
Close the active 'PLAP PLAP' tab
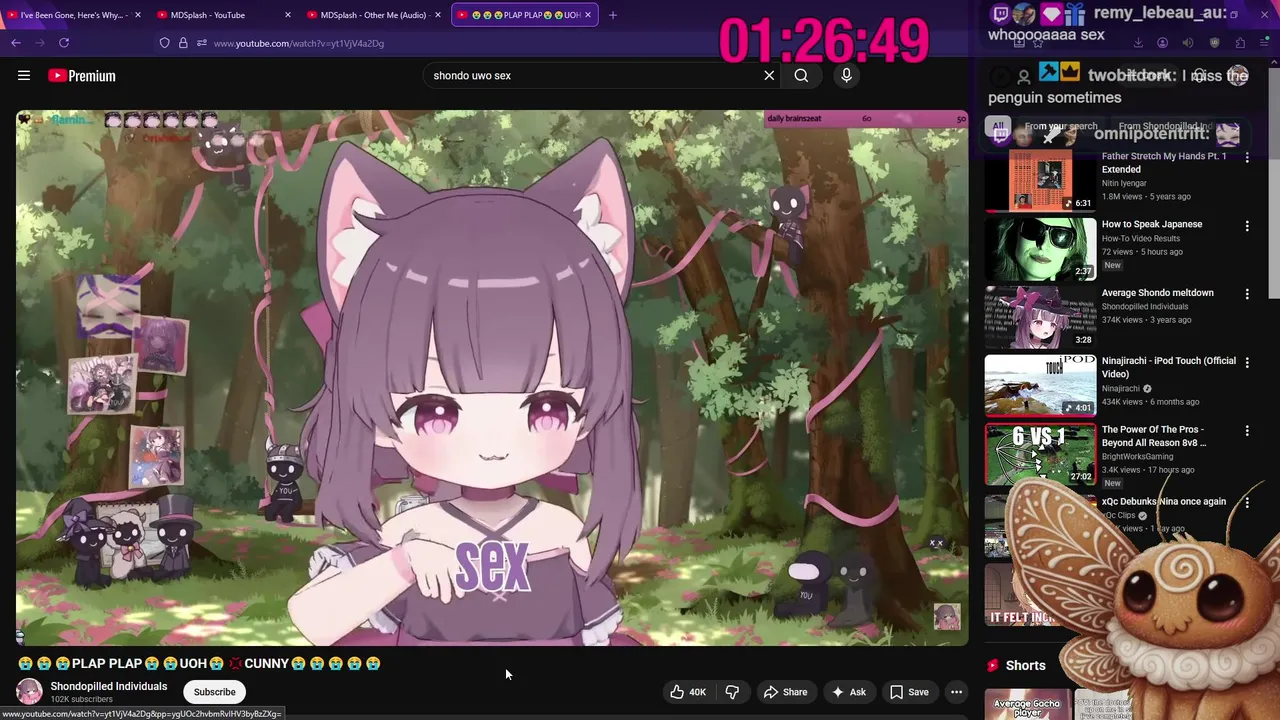click(588, 15)
